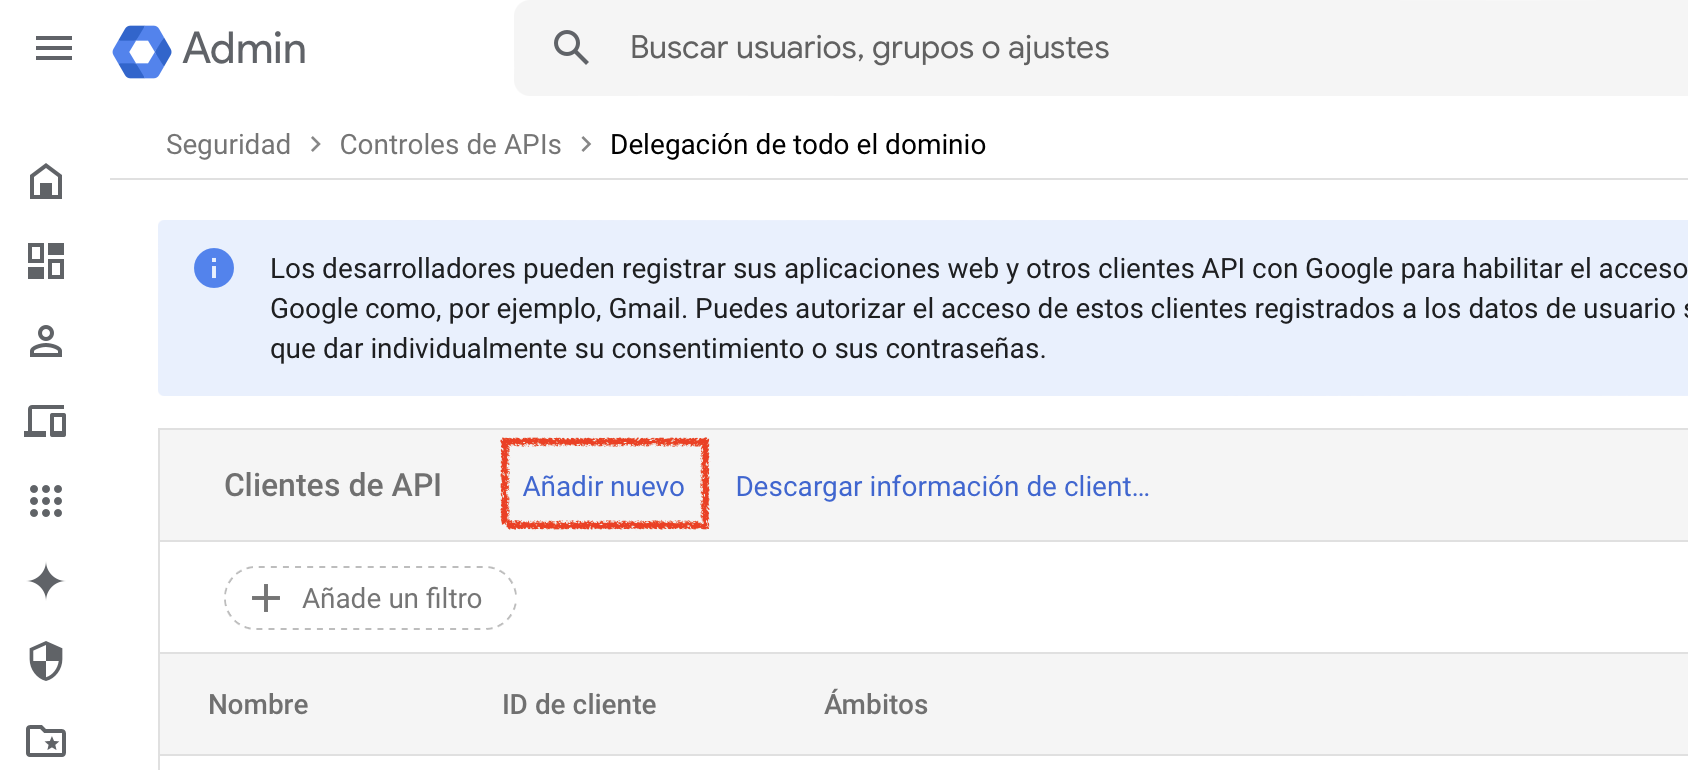1688x770 pixels.
Task: Click the plus icon in filter chip
Action: pos(266,598)
